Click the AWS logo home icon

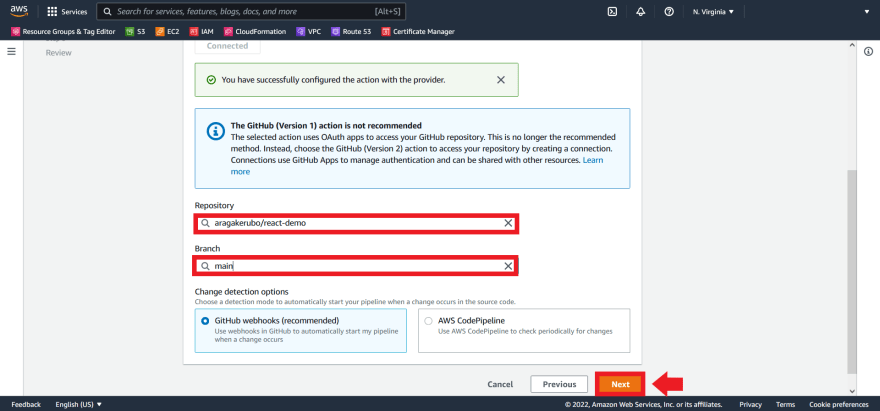pyautogui.click(x=19, y=11)
